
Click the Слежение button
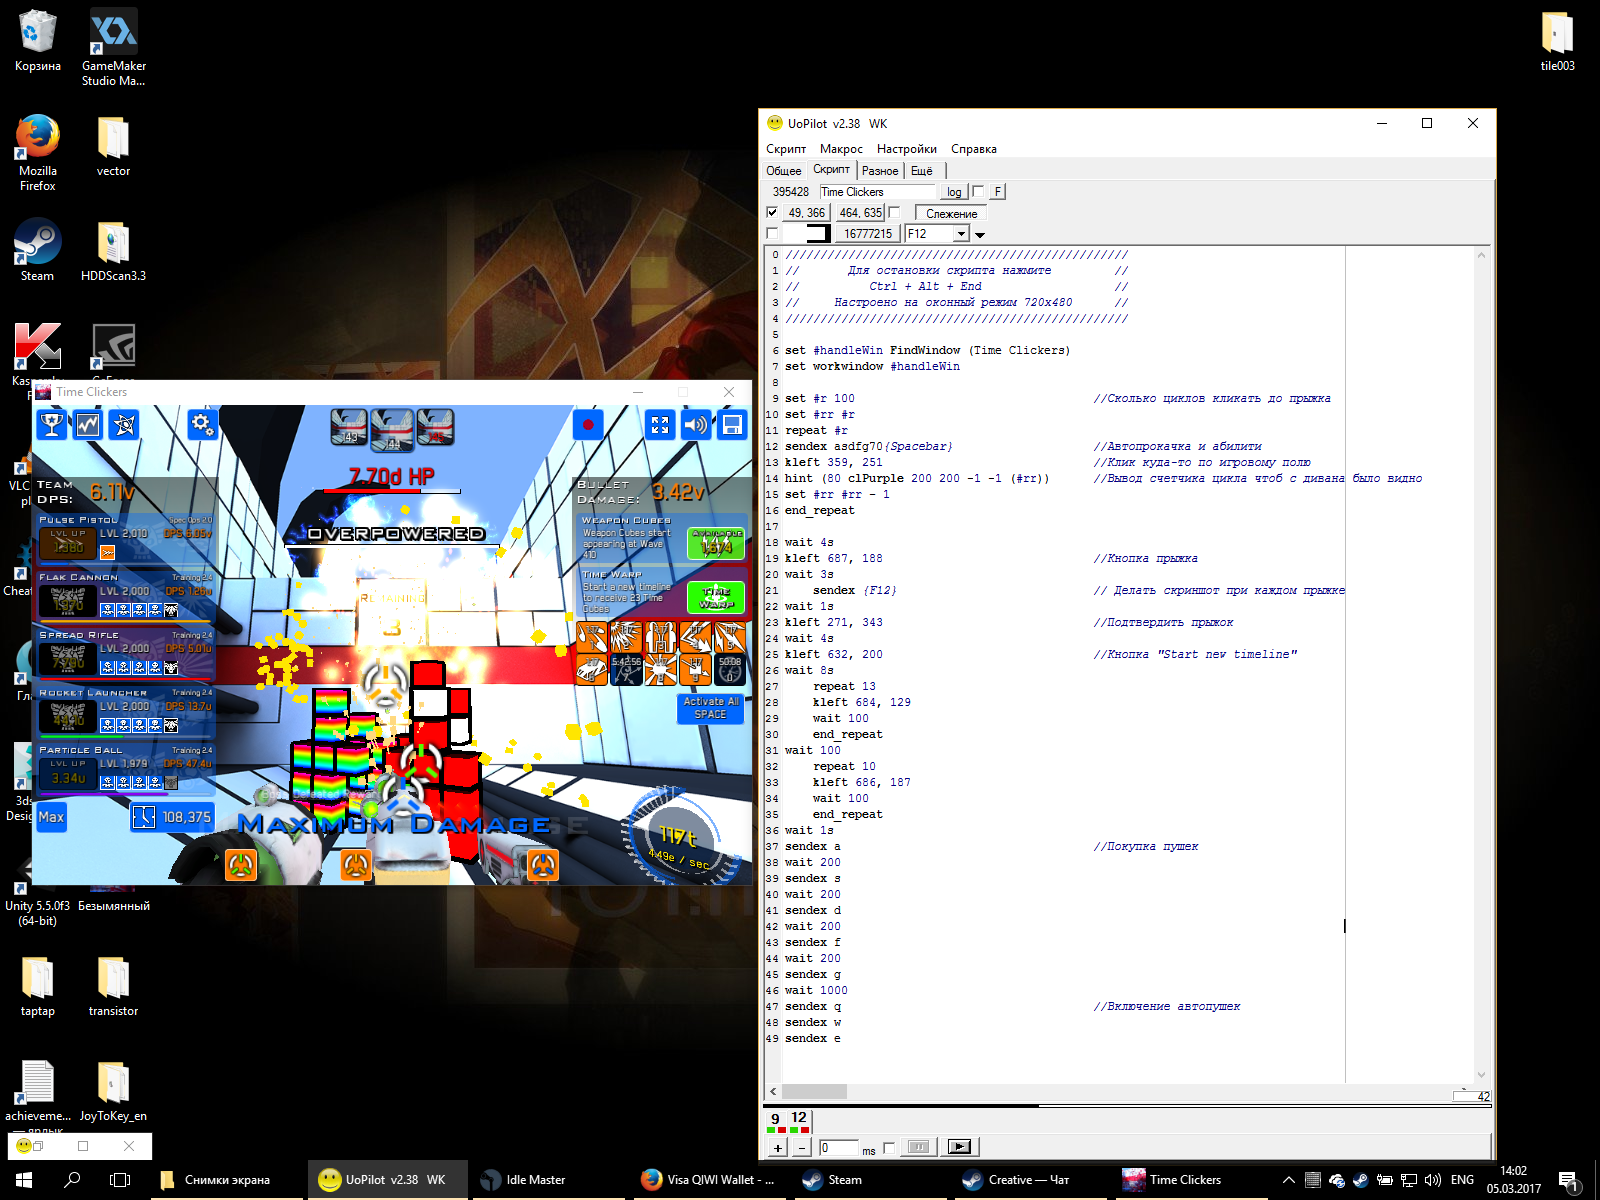951,213
